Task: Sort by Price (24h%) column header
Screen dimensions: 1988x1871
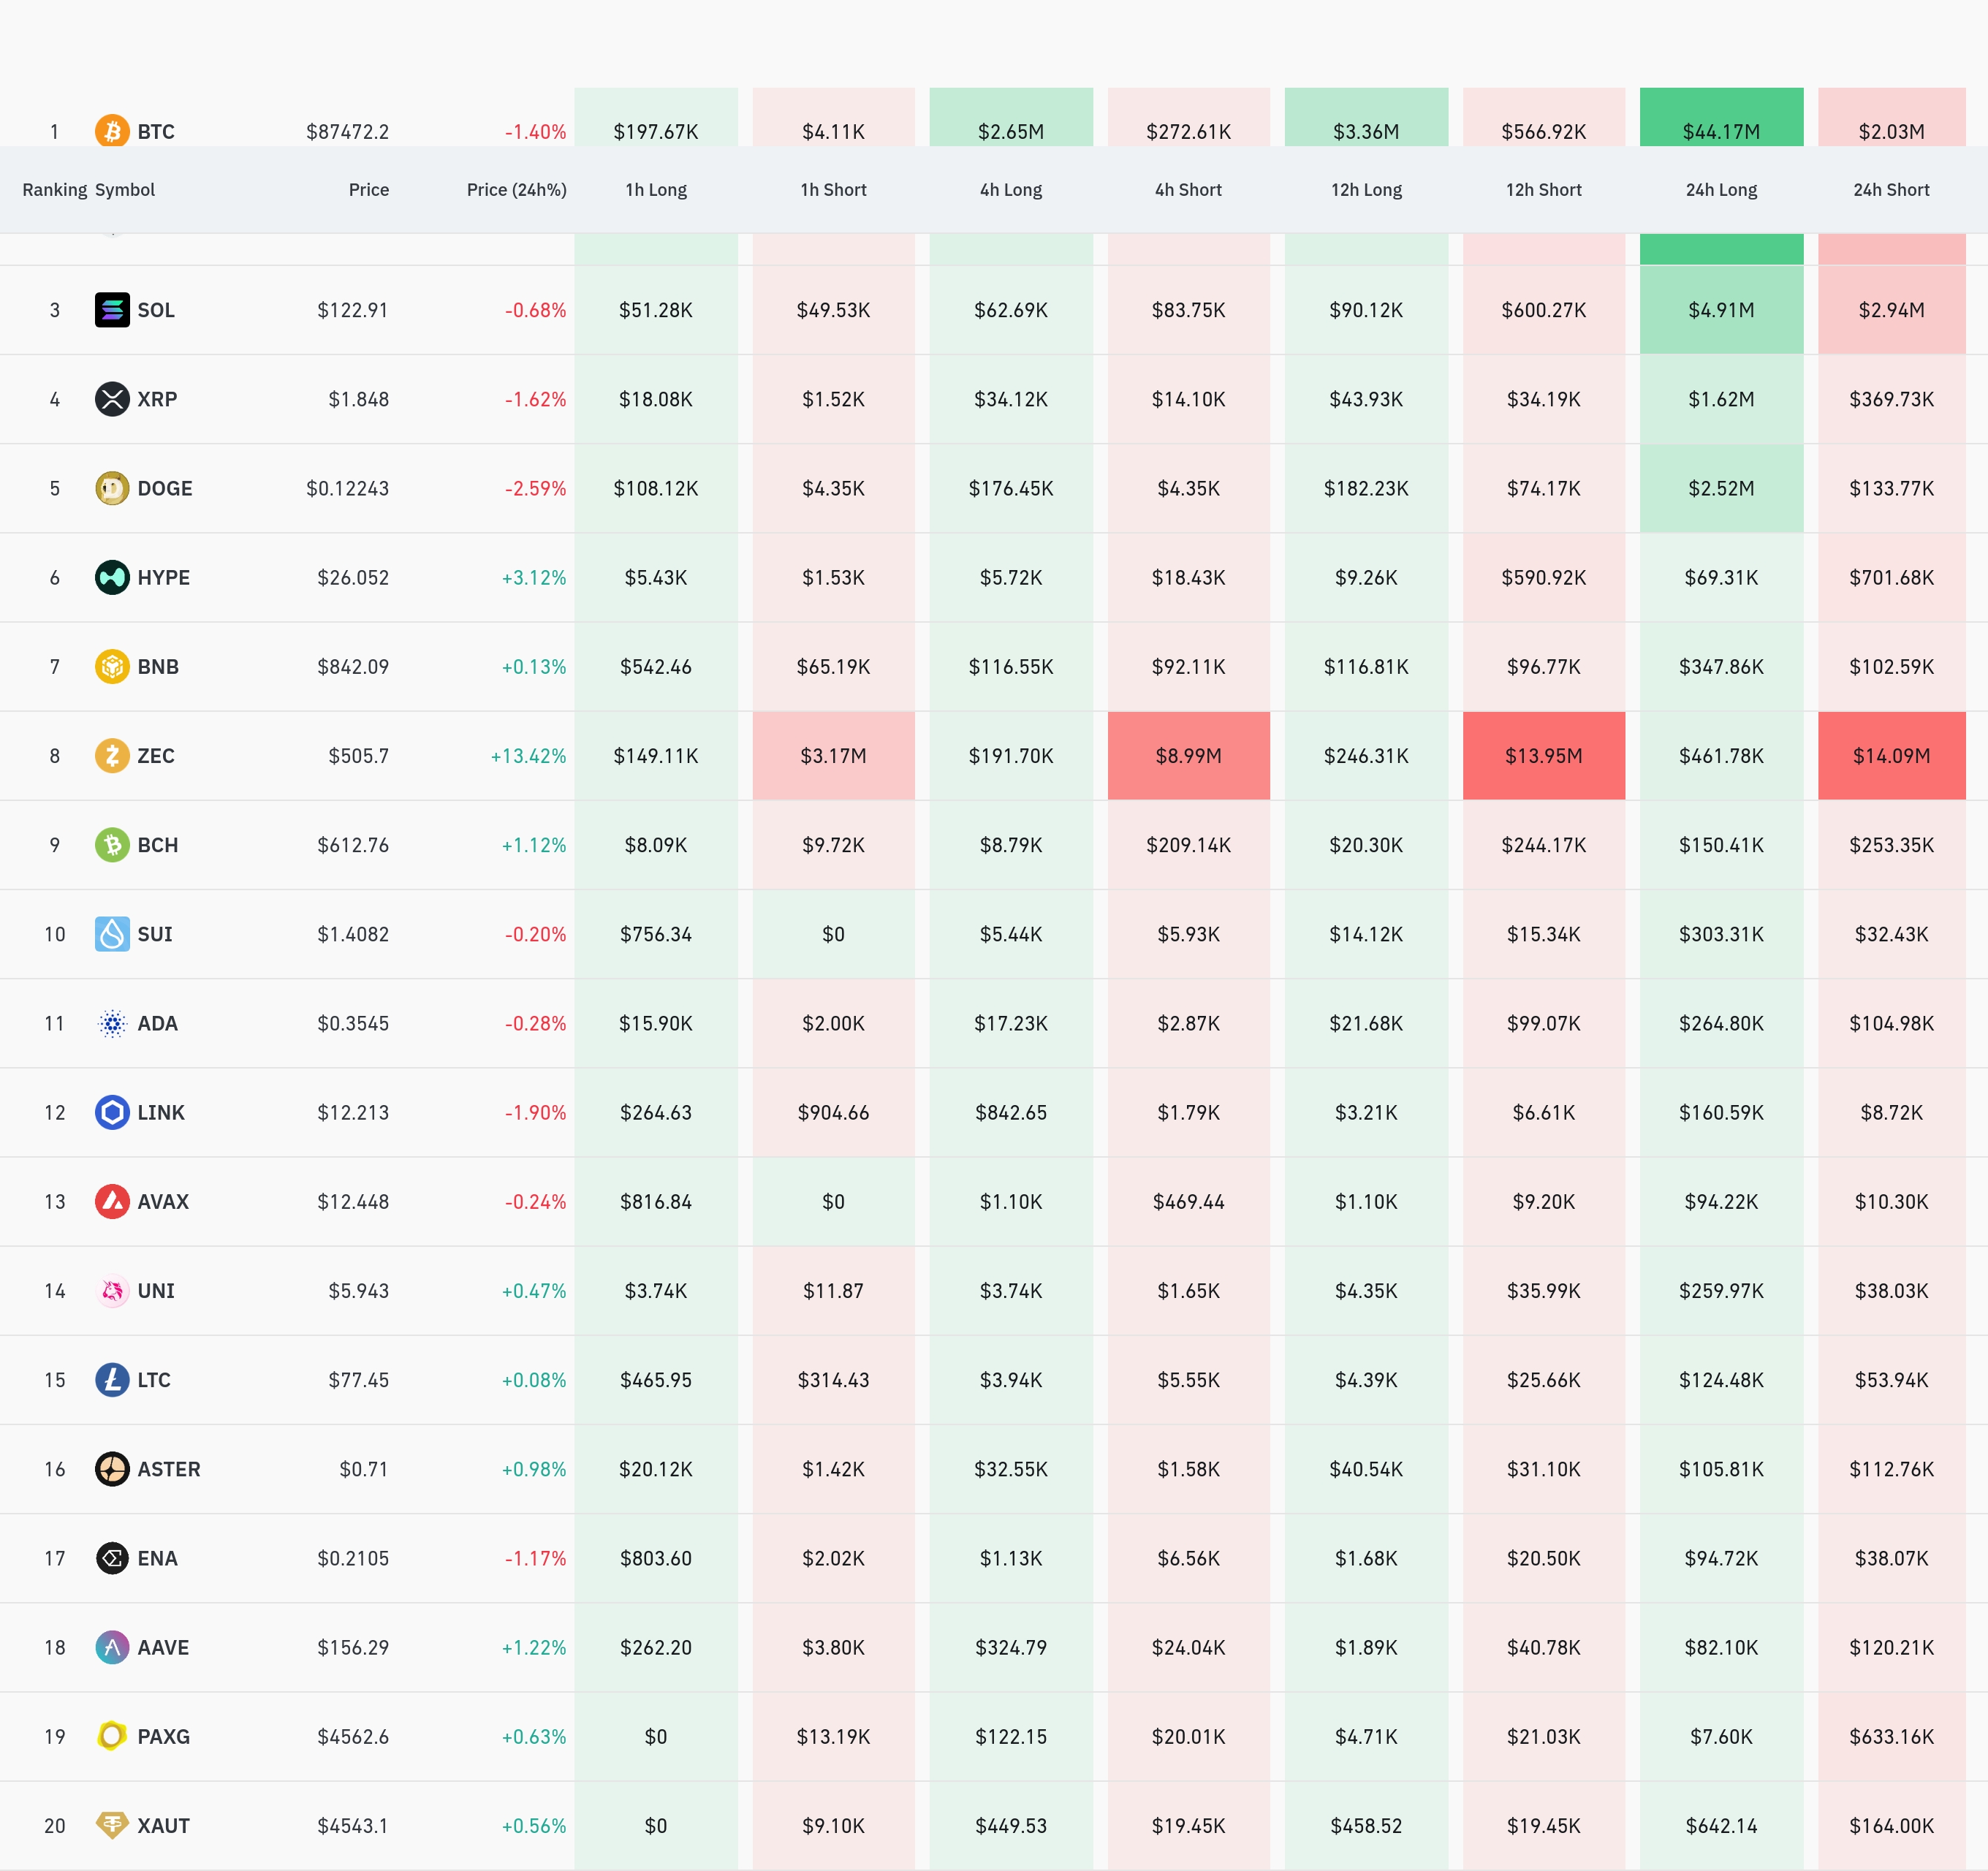Action: (516, 190)
